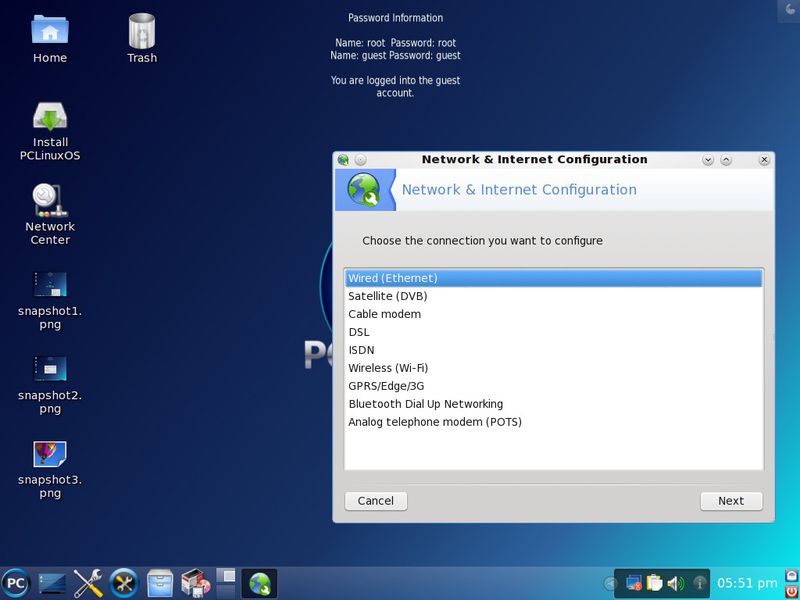Select Analog telephone modem (POTS)
Viewport: 800px width, 600px height.
[554, 422]
